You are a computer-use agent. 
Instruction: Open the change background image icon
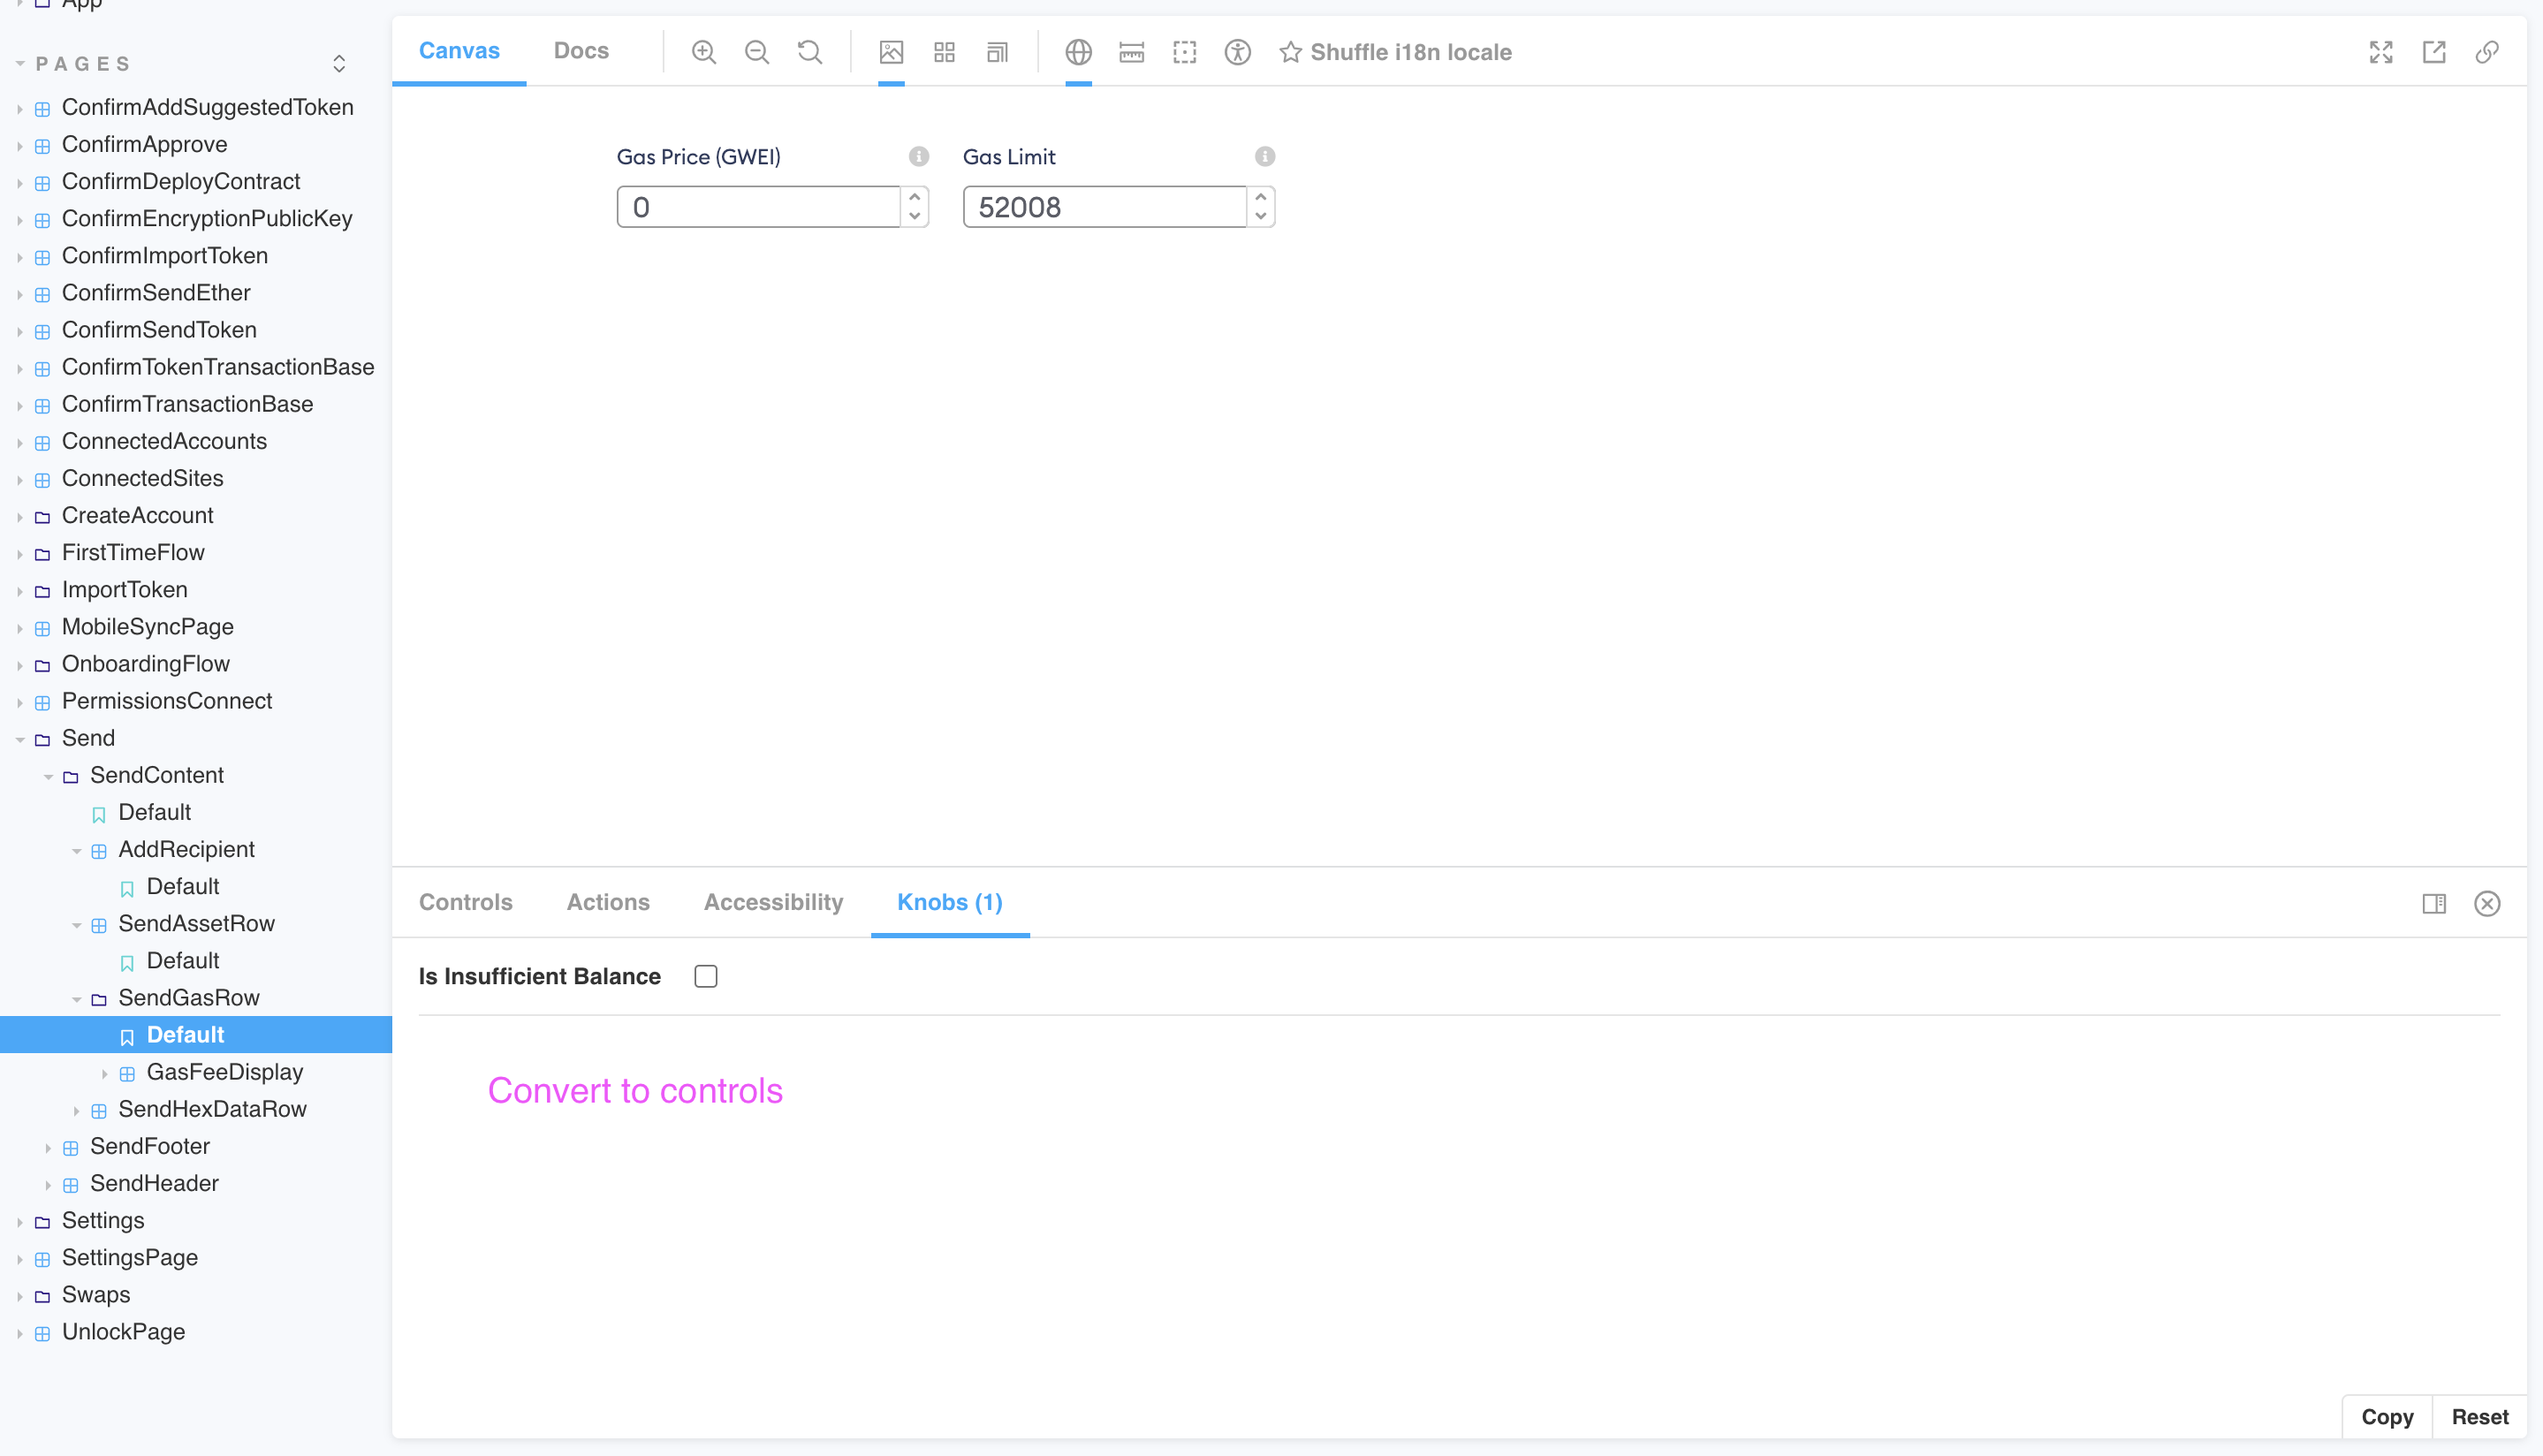[891, 52]
